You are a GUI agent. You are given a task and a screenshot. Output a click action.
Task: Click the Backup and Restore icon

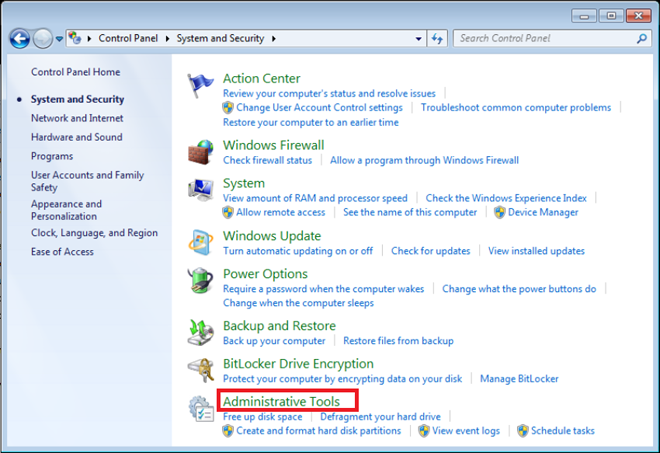coord(200,332)
